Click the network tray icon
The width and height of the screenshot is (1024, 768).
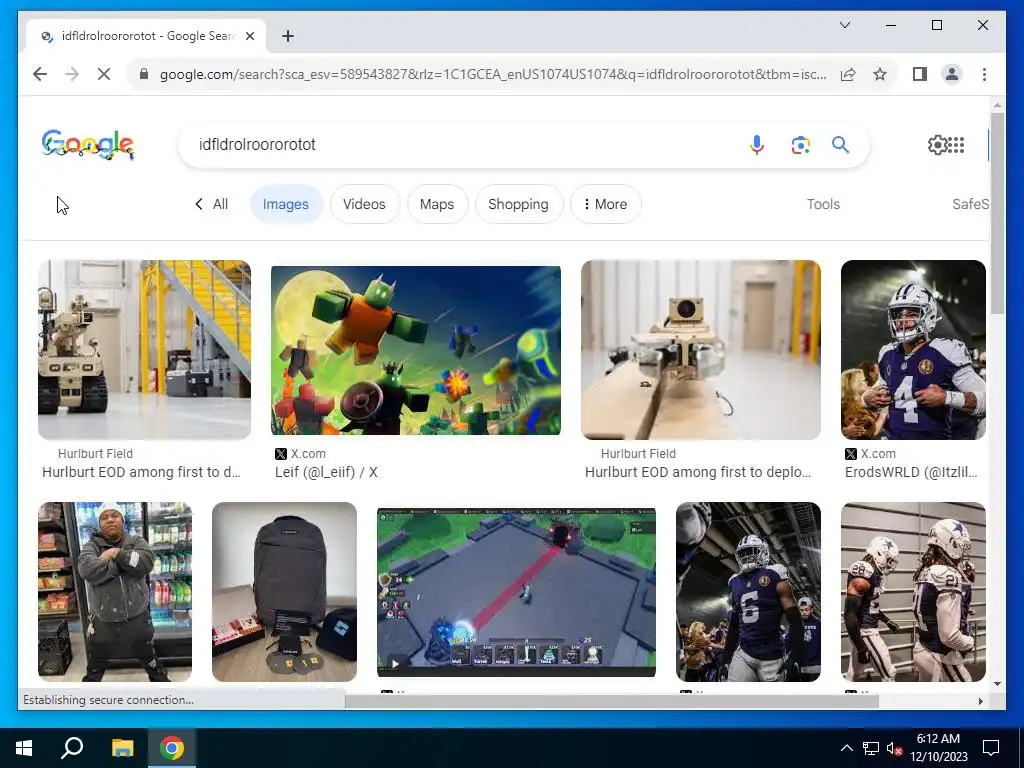click(871, 748)
